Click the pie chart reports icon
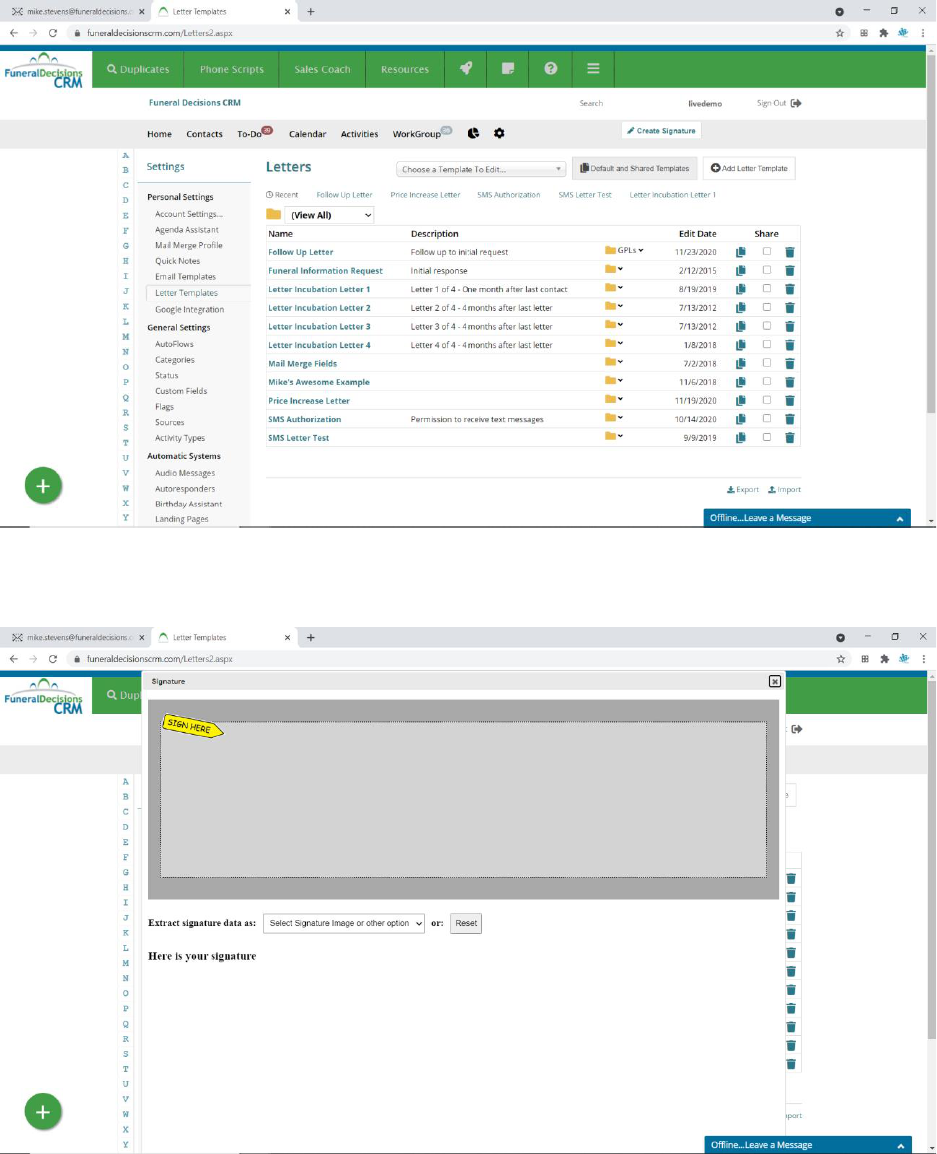937x1154 pixels. click(x=474, y=133)
